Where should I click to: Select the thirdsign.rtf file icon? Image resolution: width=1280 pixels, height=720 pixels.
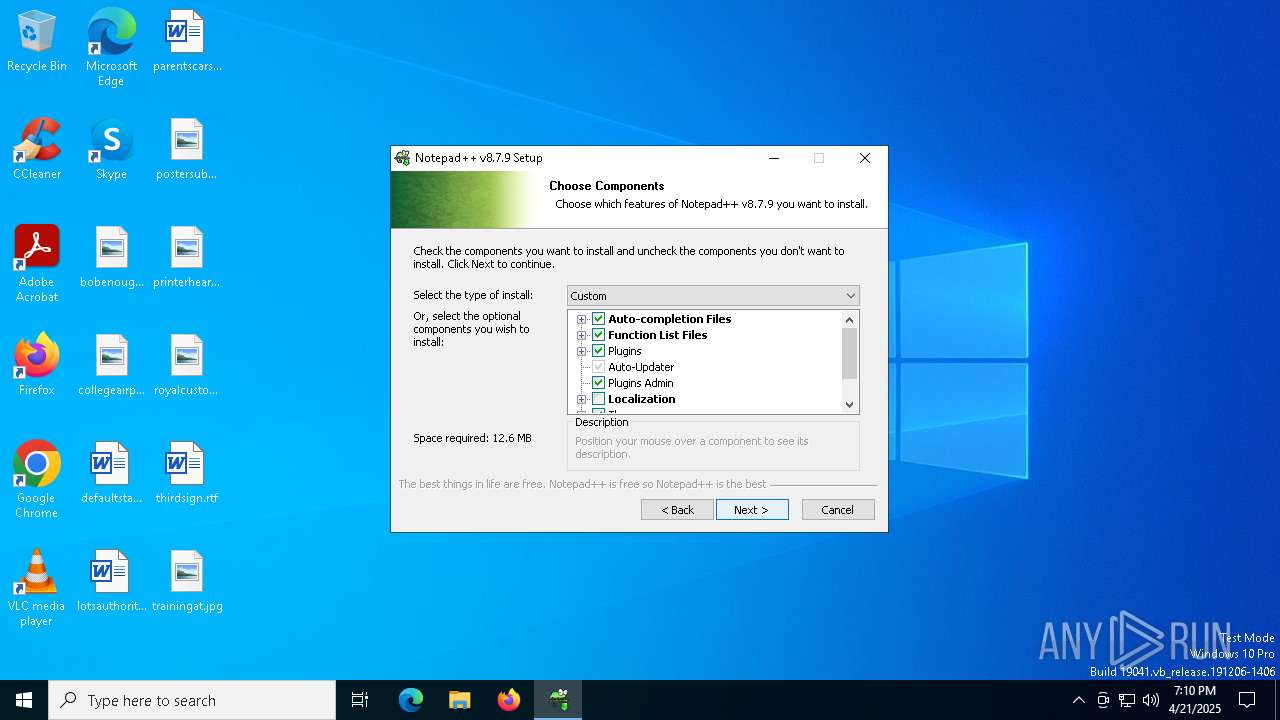[x=187, y=474]
